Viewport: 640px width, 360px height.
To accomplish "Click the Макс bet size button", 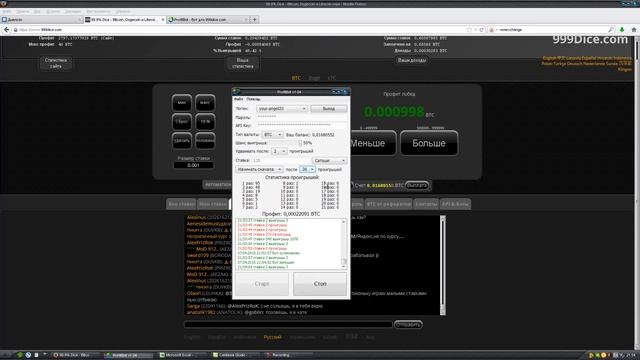I will coord(205,103).
